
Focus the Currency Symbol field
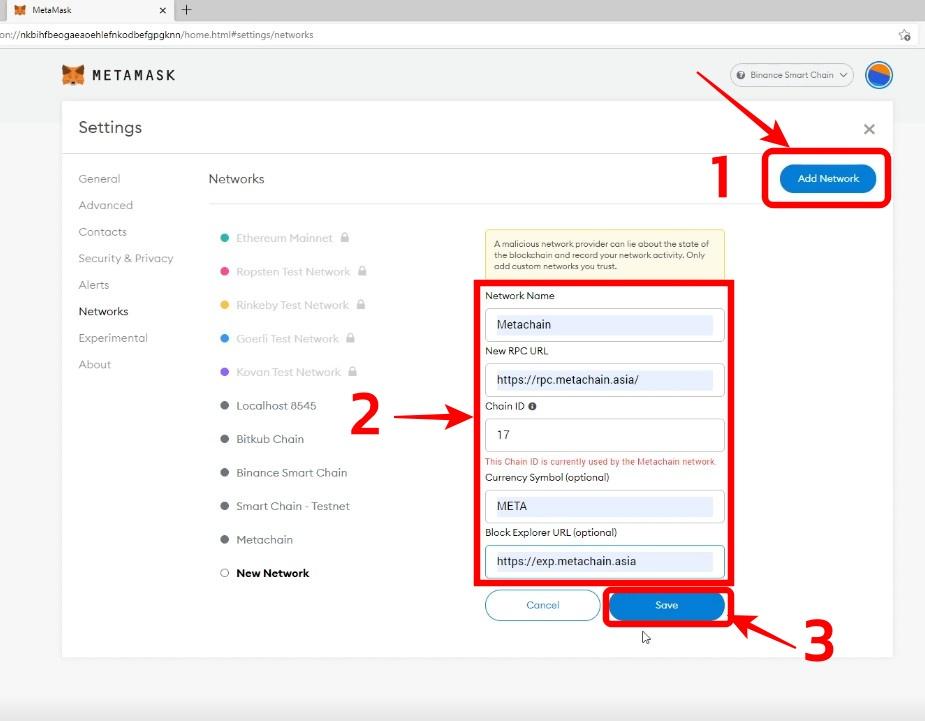[605, 506]
